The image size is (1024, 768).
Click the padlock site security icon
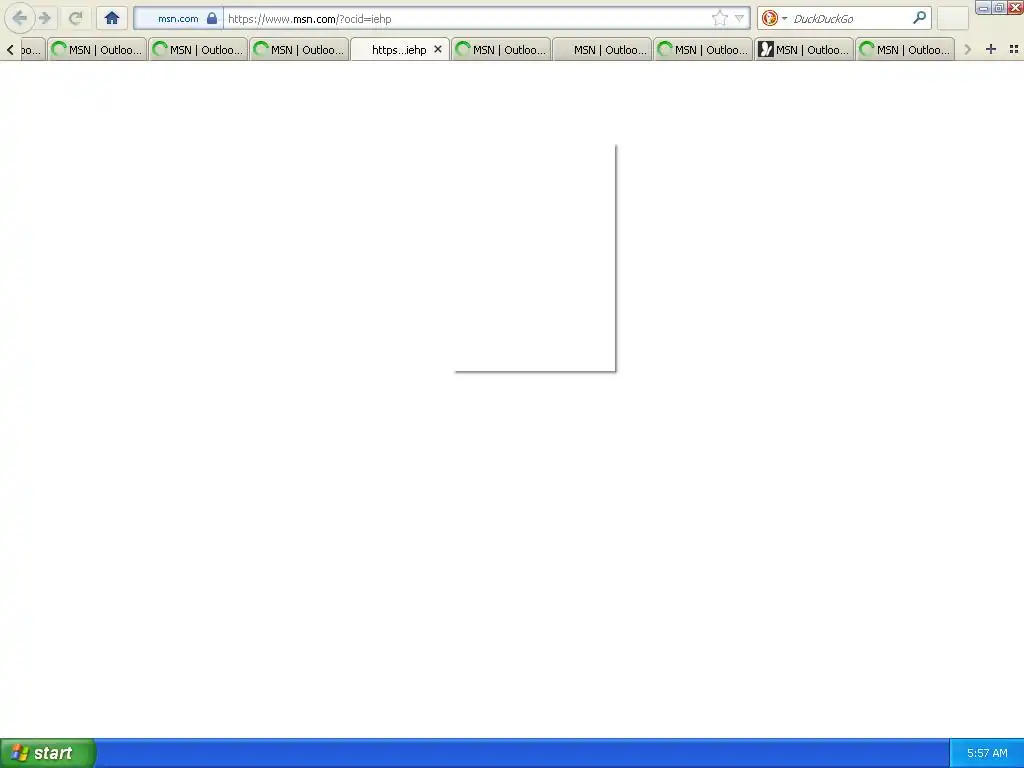click(x=212, y=18)
